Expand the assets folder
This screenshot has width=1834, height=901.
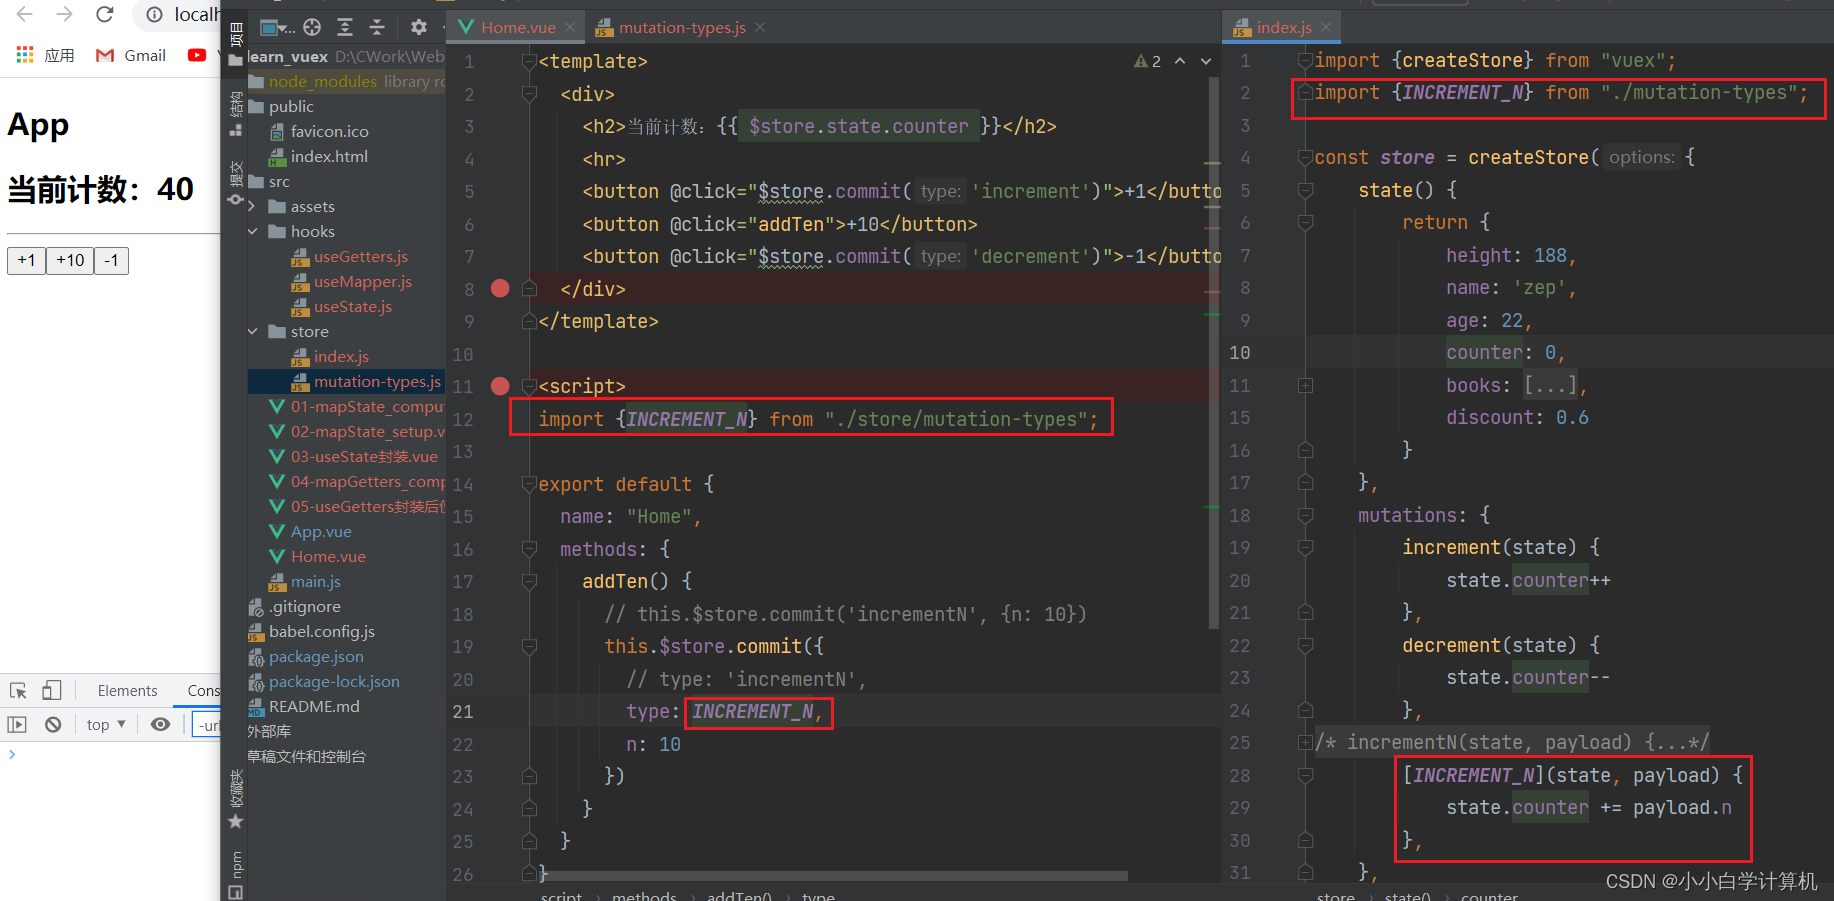tap(252, 206)
